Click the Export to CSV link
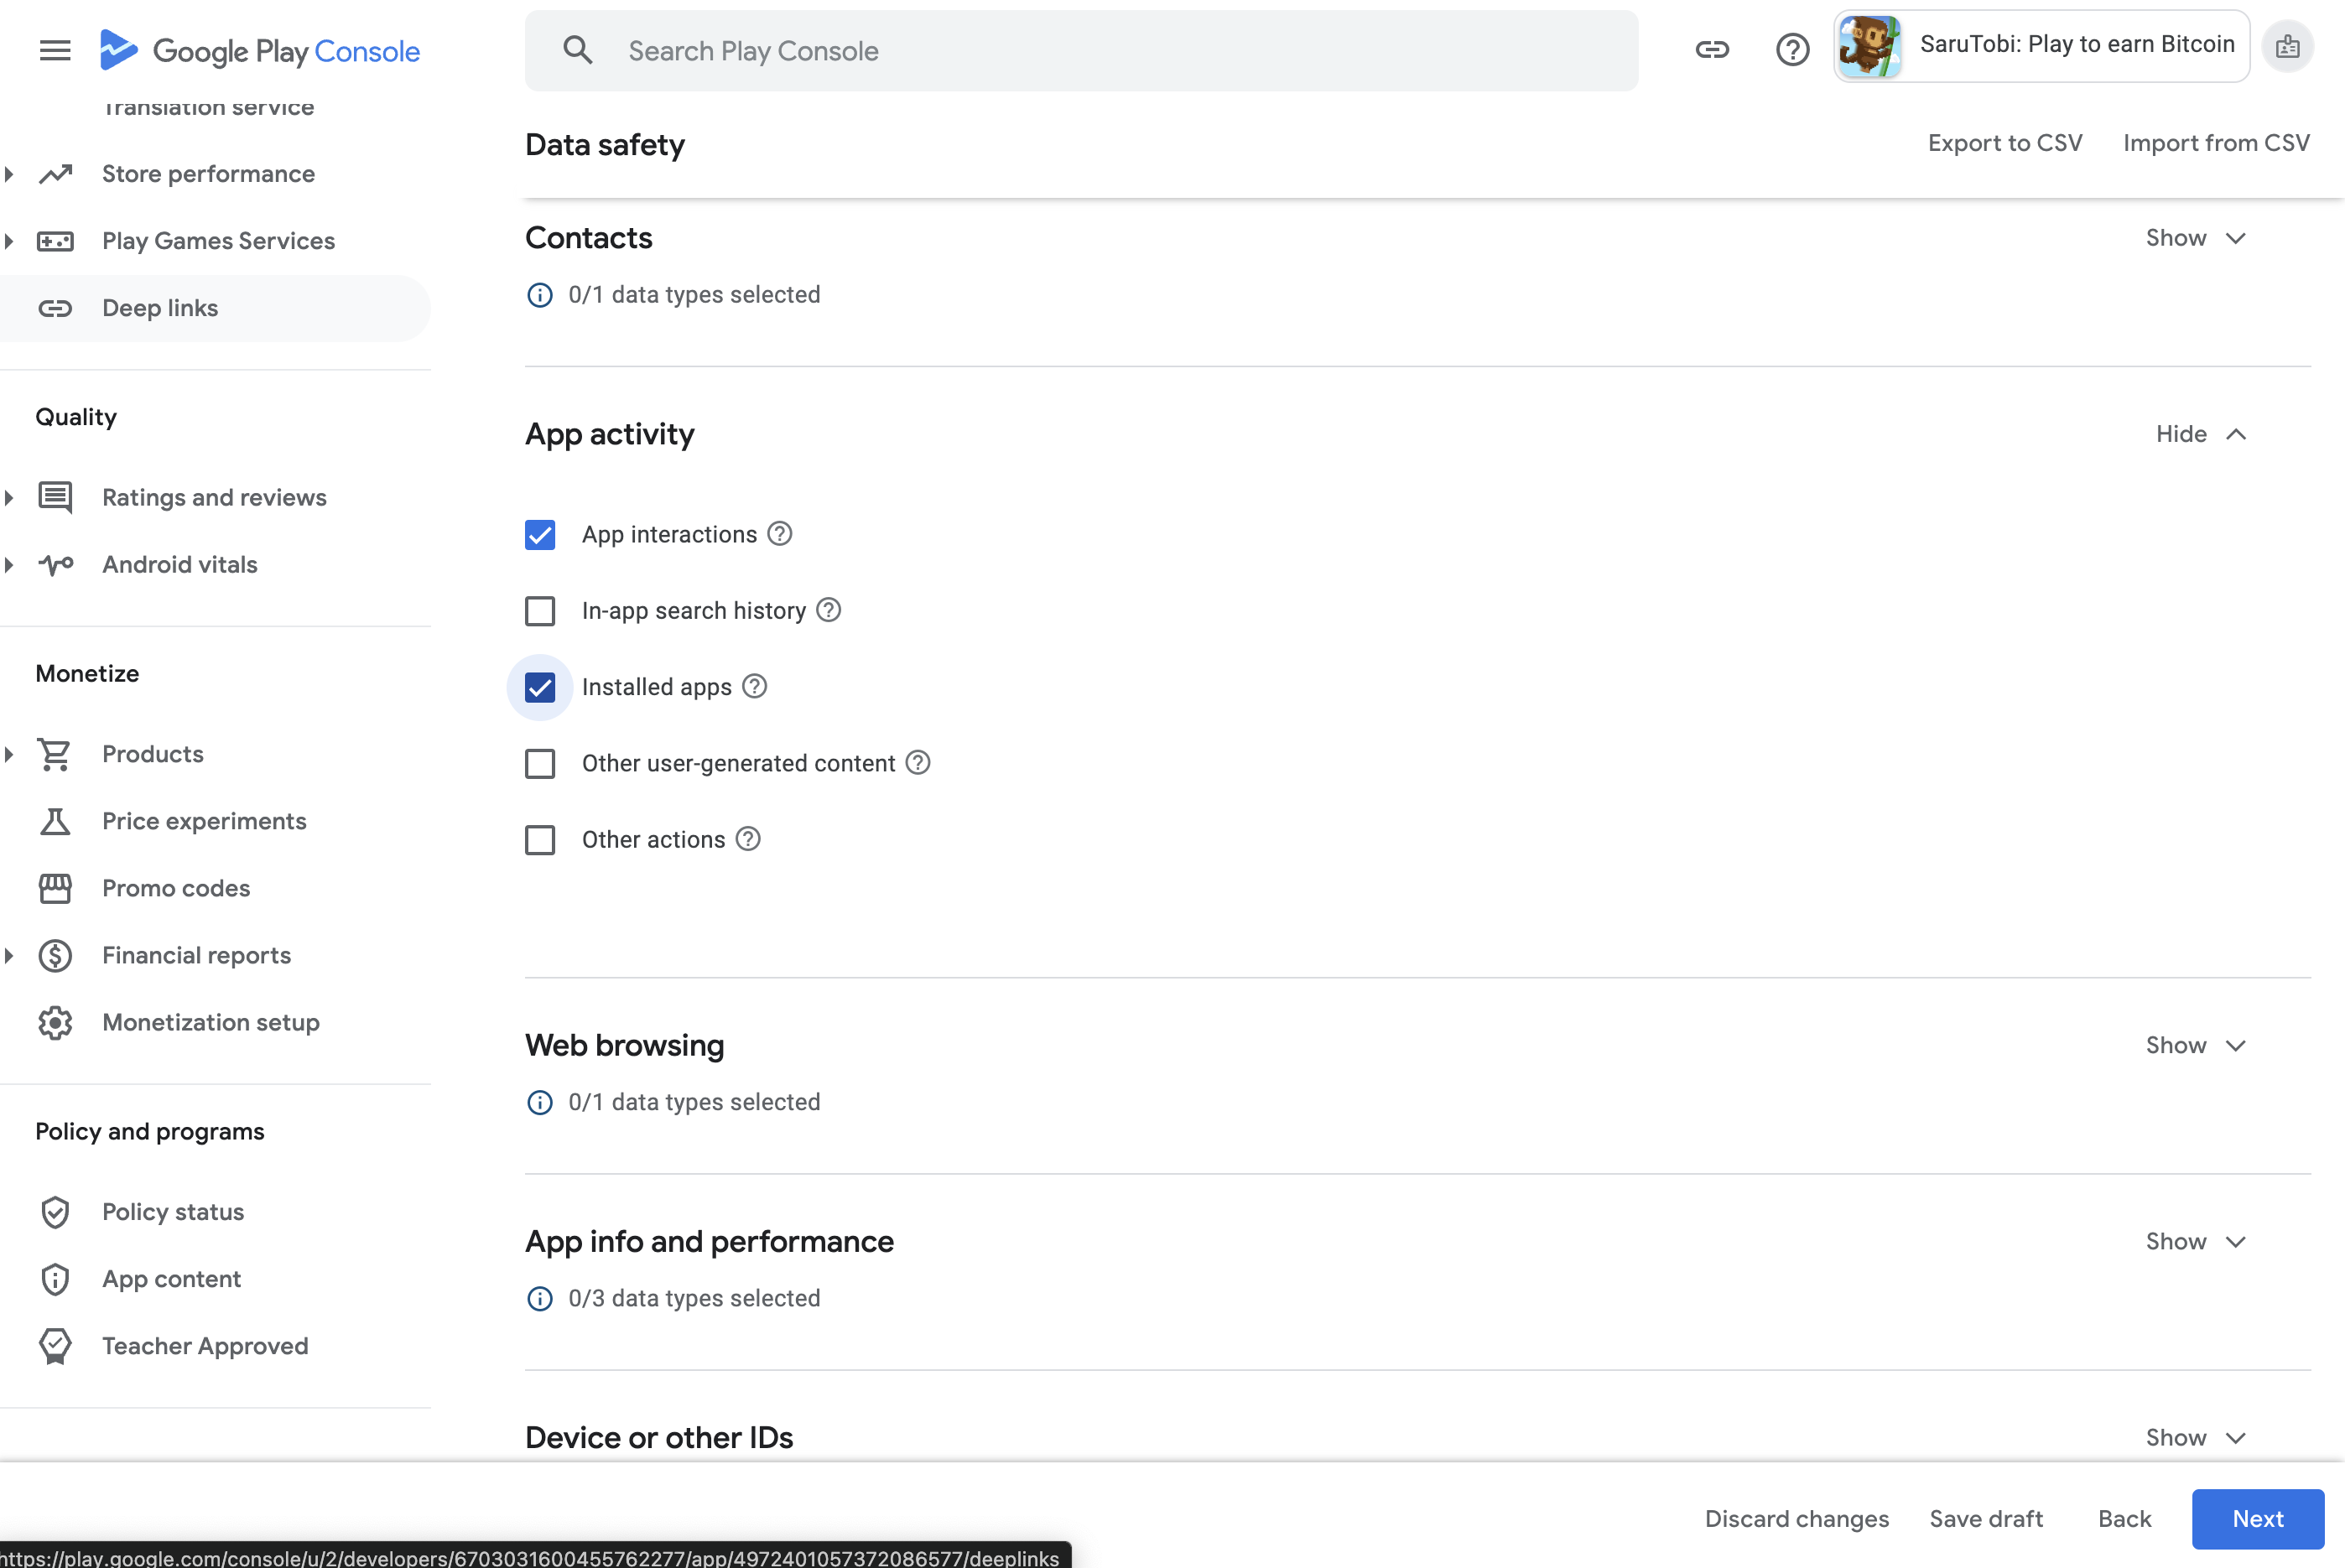 [x=2005, y=143]
